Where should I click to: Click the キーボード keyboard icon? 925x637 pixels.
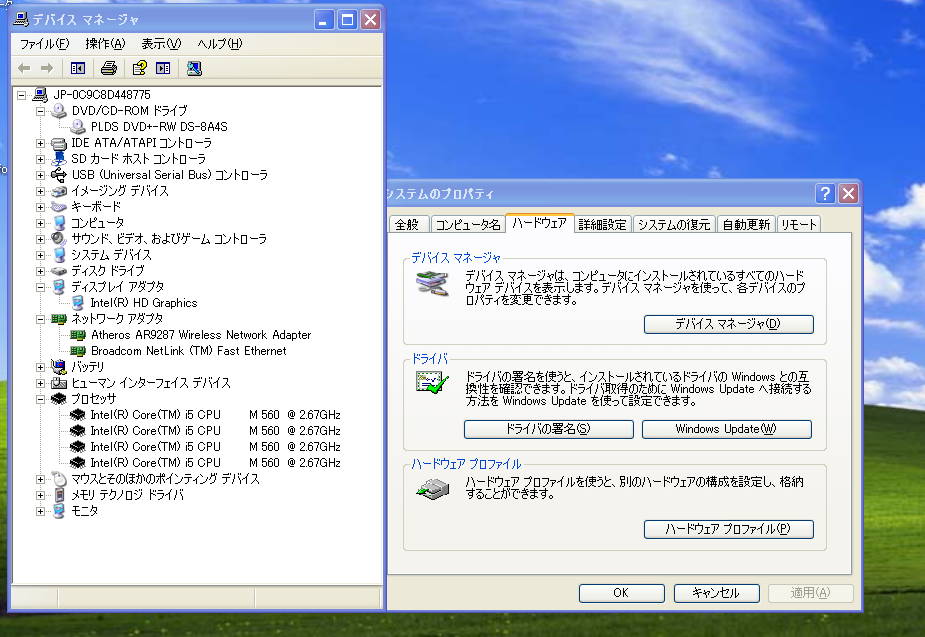[59, 206]
